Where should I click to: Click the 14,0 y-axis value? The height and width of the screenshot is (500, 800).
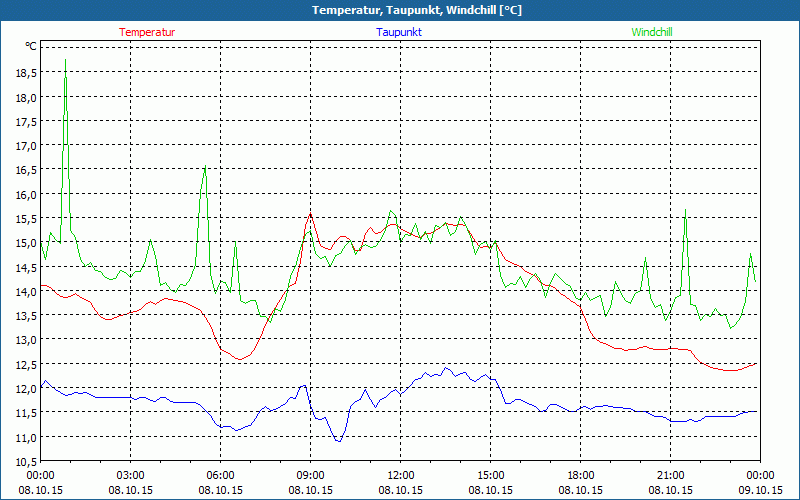27,292
